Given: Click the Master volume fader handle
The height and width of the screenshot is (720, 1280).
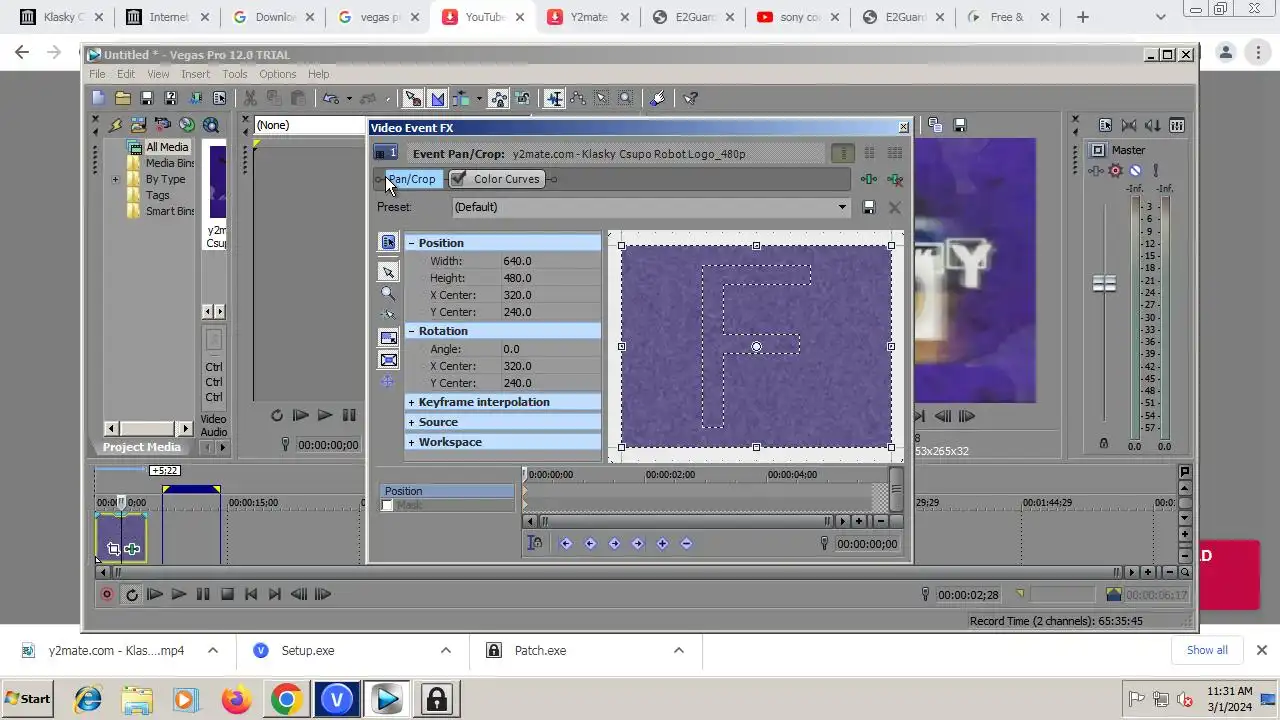Looking at the screenshot, I should click(1104, 284).
